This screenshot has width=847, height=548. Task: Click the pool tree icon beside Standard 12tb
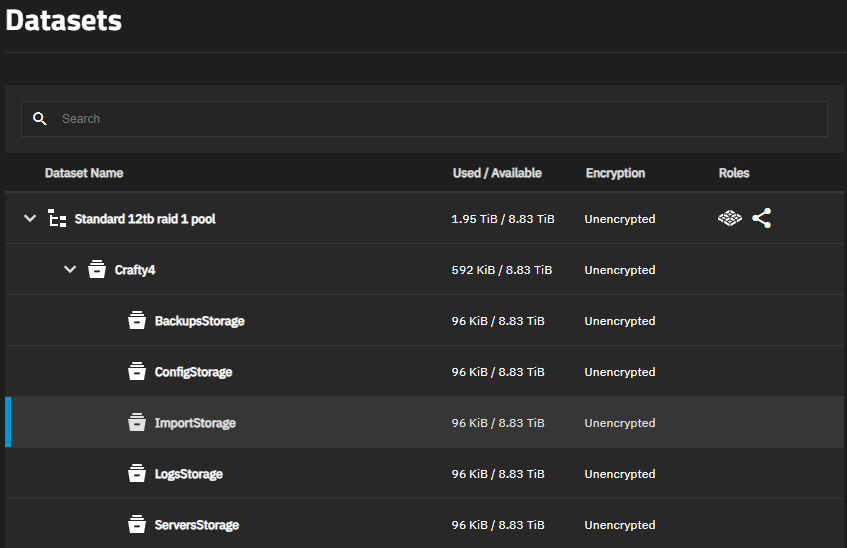(58, 219)
